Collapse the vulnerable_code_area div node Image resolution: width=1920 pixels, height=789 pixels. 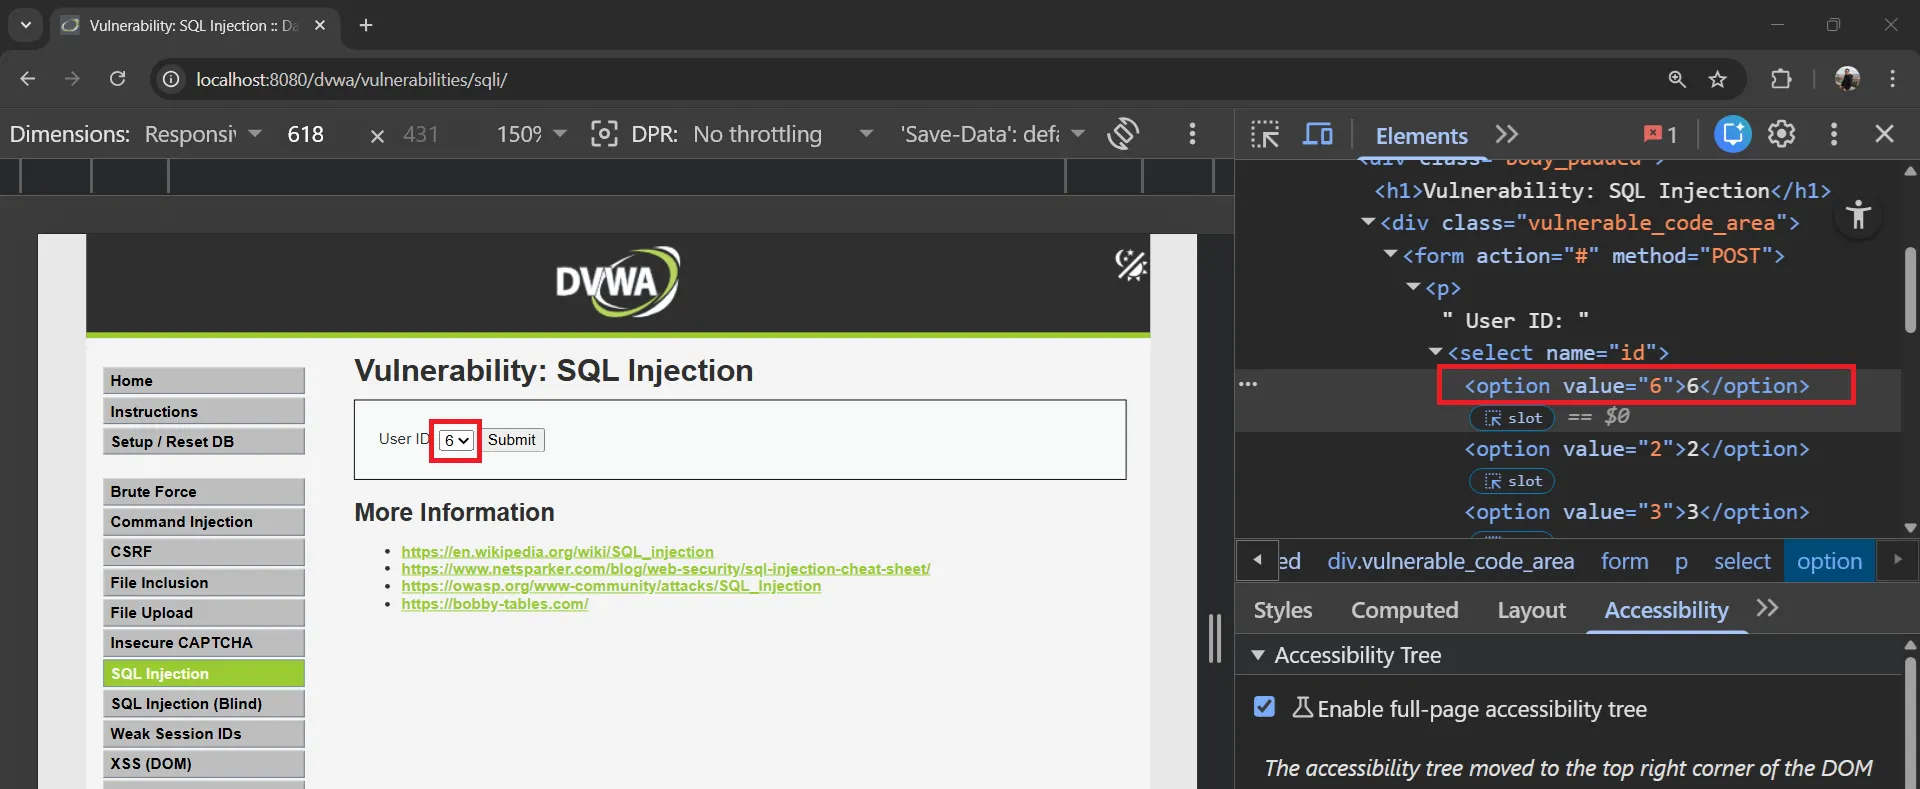click(x=1368, y=222)
